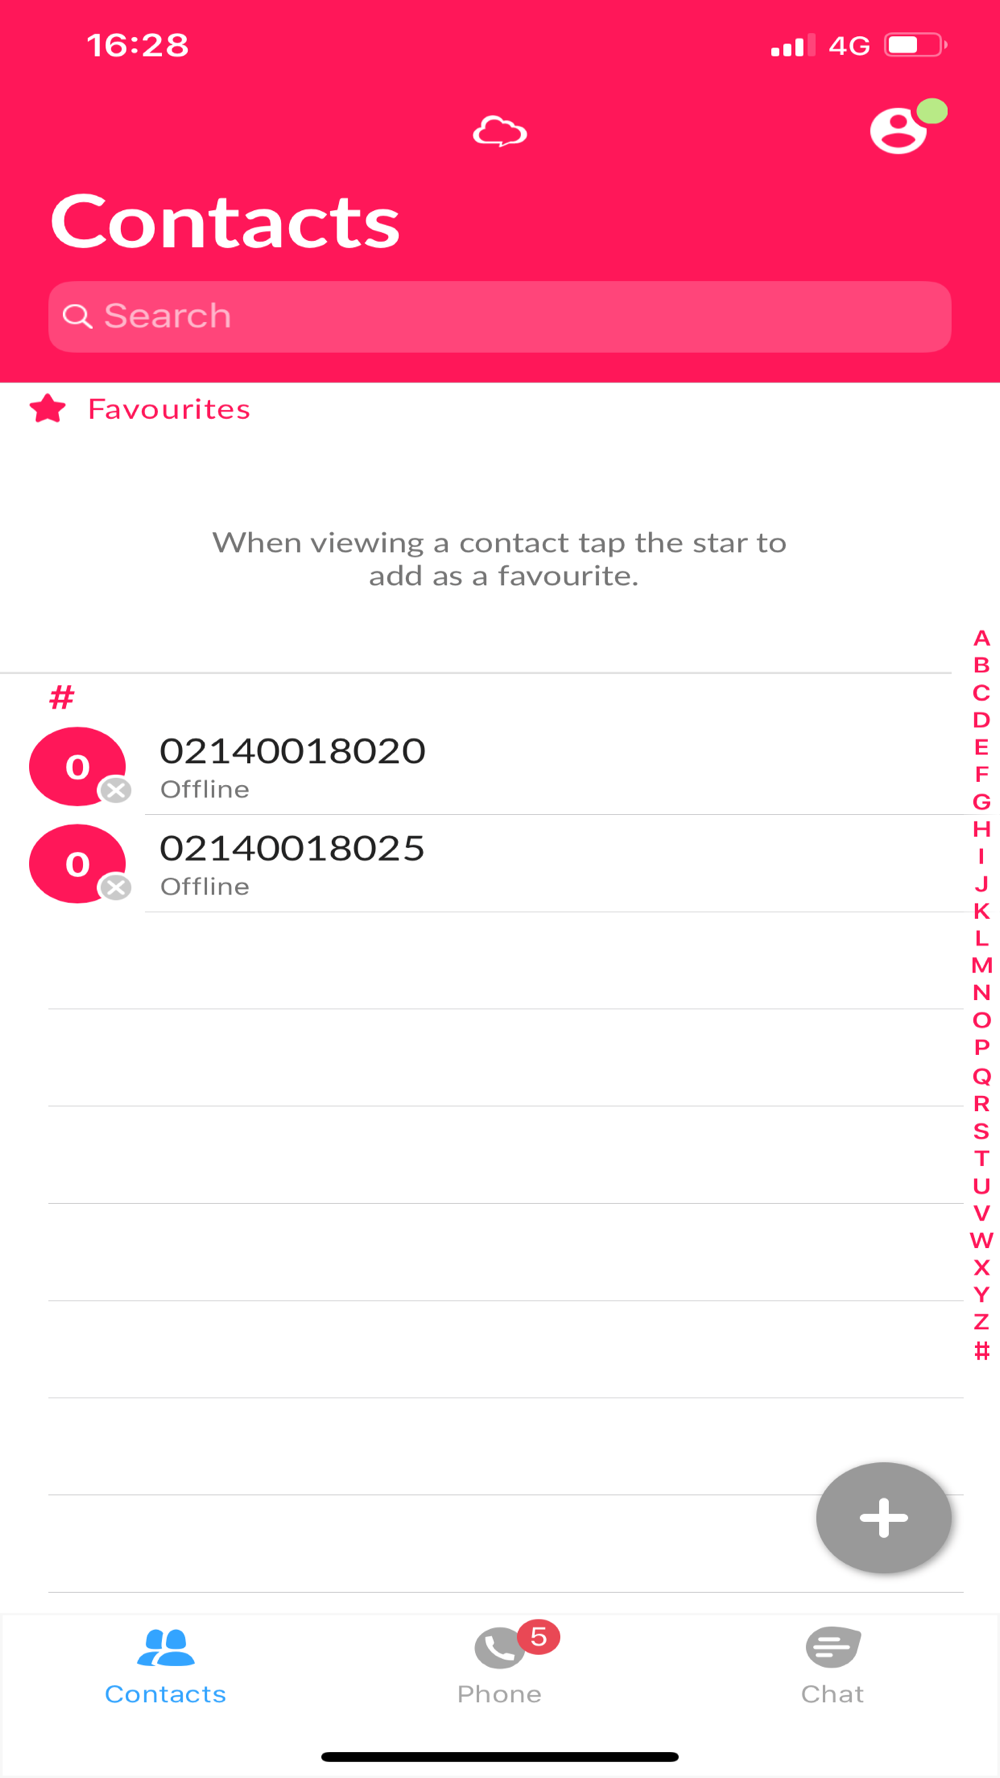Tap the cloud icon in header
This screenshot has height=1778, width=1000.
coord(500,132)
